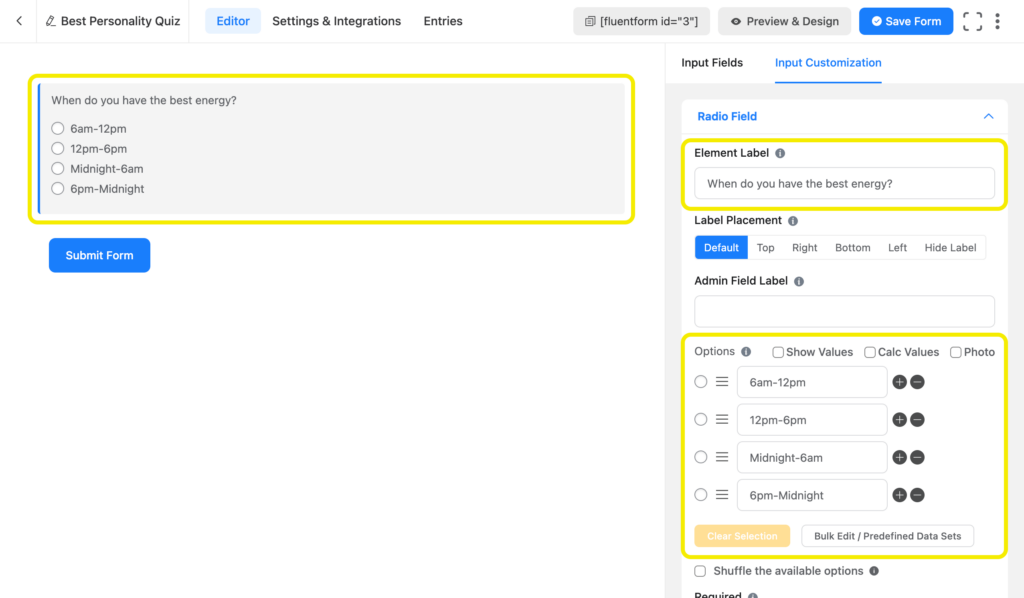Open the three-dot more options menu
Image resolution: width=1024 pixels, height=598 pixels.
coord(997,21)
